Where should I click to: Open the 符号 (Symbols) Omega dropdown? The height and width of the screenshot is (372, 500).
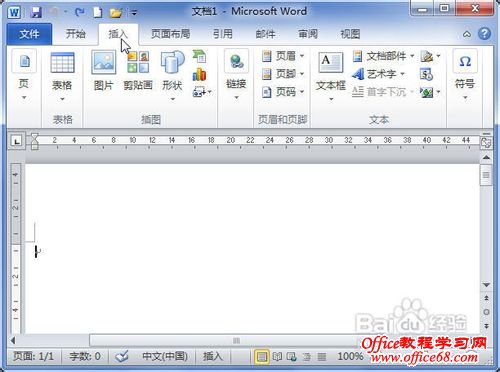pyautogui.click(x=465, y=75)
